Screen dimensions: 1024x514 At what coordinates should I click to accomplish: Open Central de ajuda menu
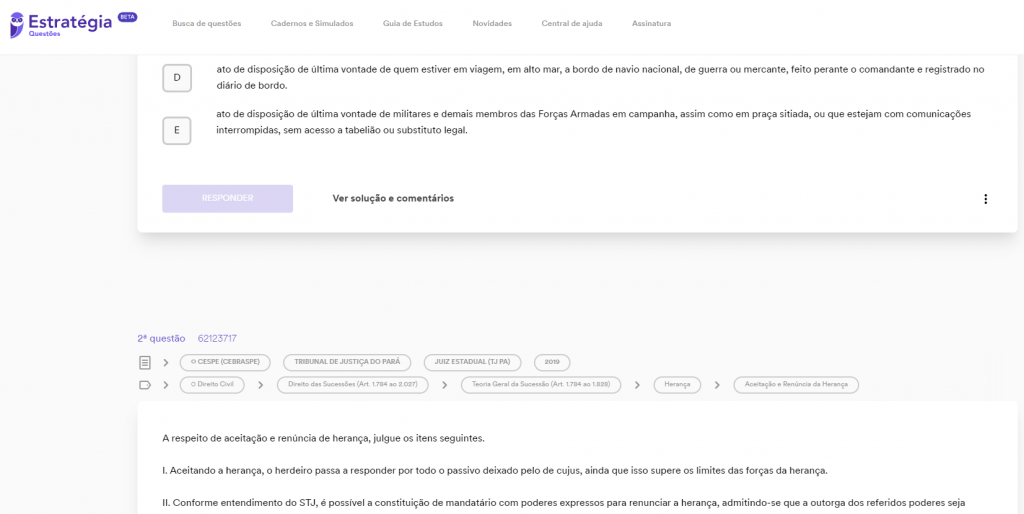pyautogui.click(x=572, y=24)
